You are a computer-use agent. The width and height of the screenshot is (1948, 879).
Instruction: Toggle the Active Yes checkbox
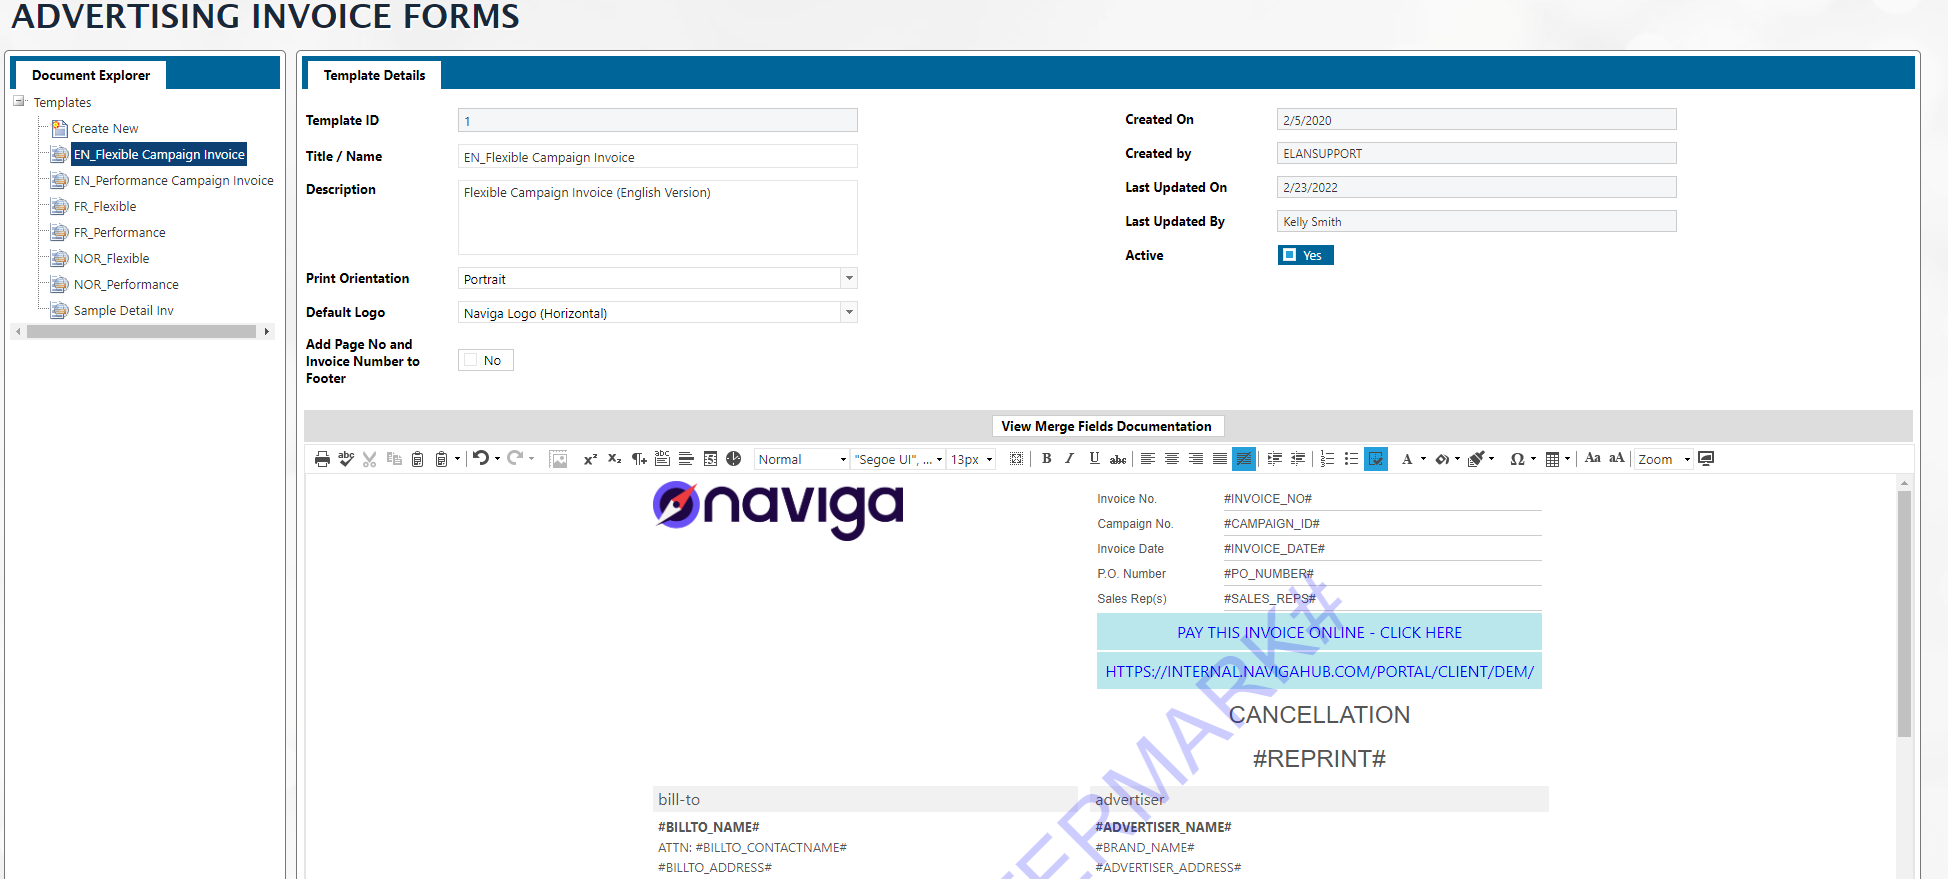(x=1290, y=255)
